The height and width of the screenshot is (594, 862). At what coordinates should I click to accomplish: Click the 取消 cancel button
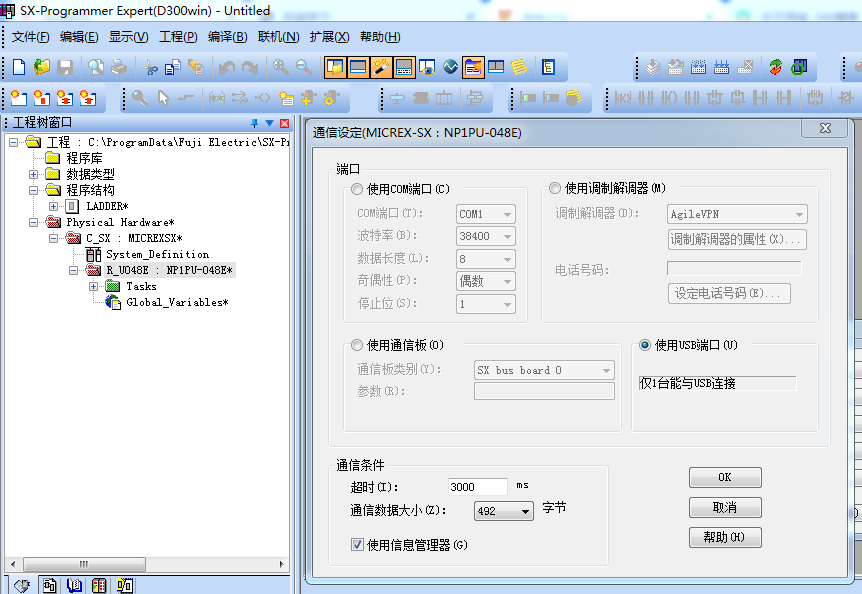(725, 507)
